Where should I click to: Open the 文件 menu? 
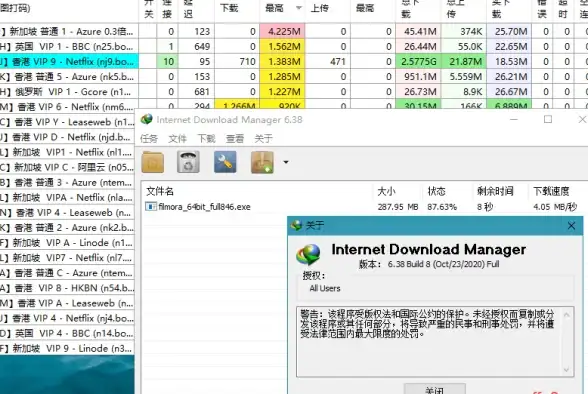click(x=177, y=139)
